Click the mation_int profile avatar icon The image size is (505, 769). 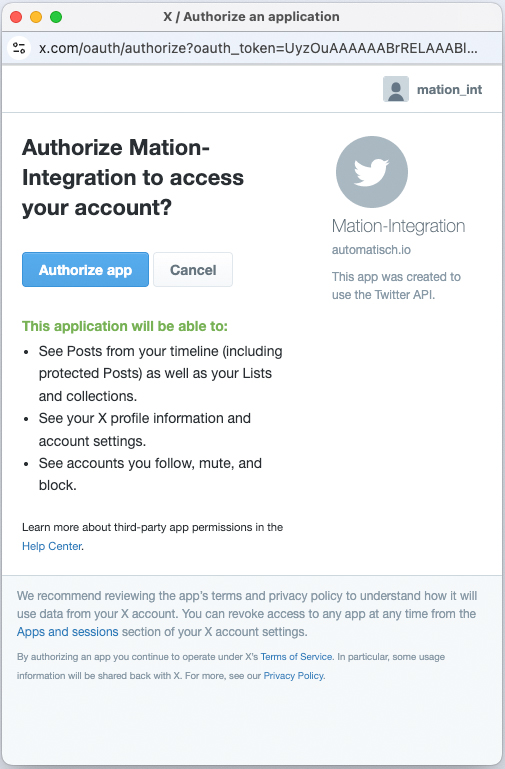pos(396,89)
